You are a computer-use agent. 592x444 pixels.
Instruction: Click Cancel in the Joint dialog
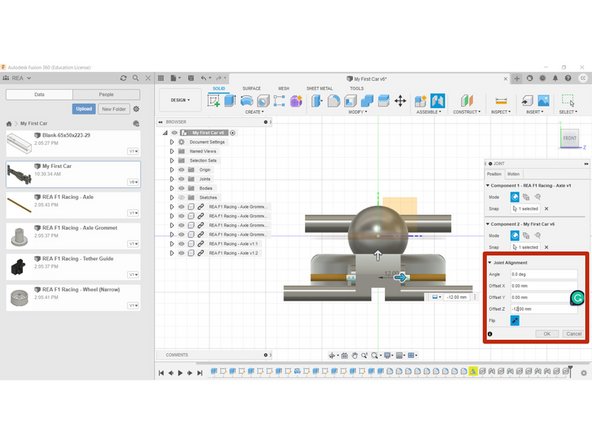[x=574, y=334]
